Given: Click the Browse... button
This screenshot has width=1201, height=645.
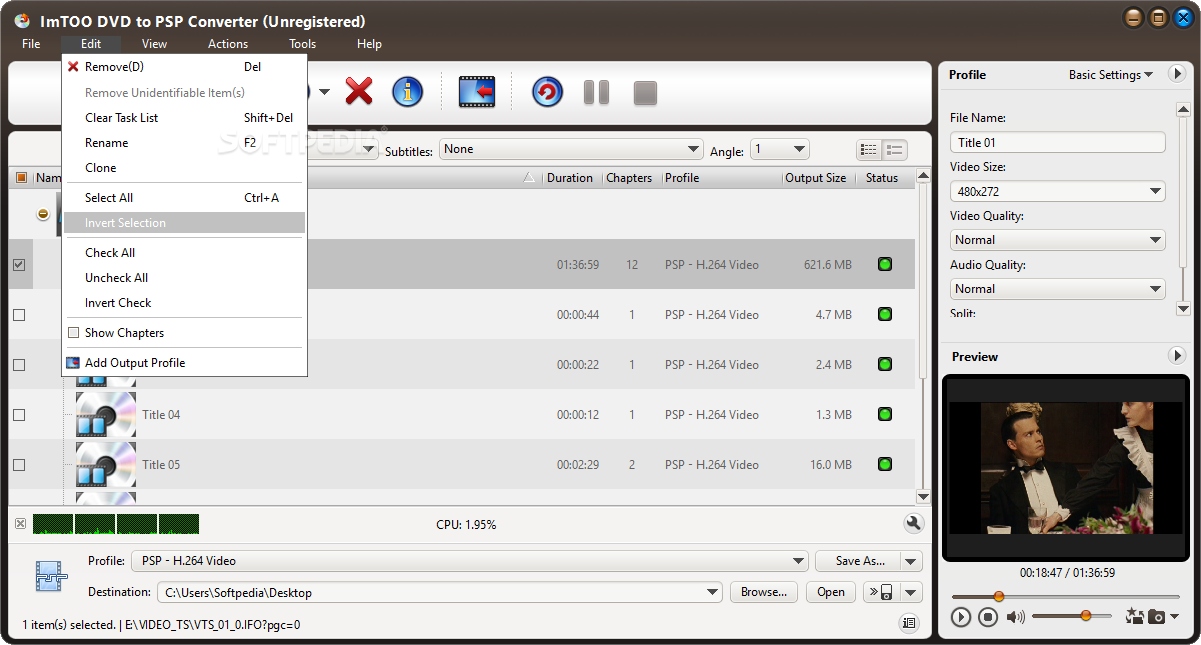Looking at the screenshot, I should coord(764,592).
